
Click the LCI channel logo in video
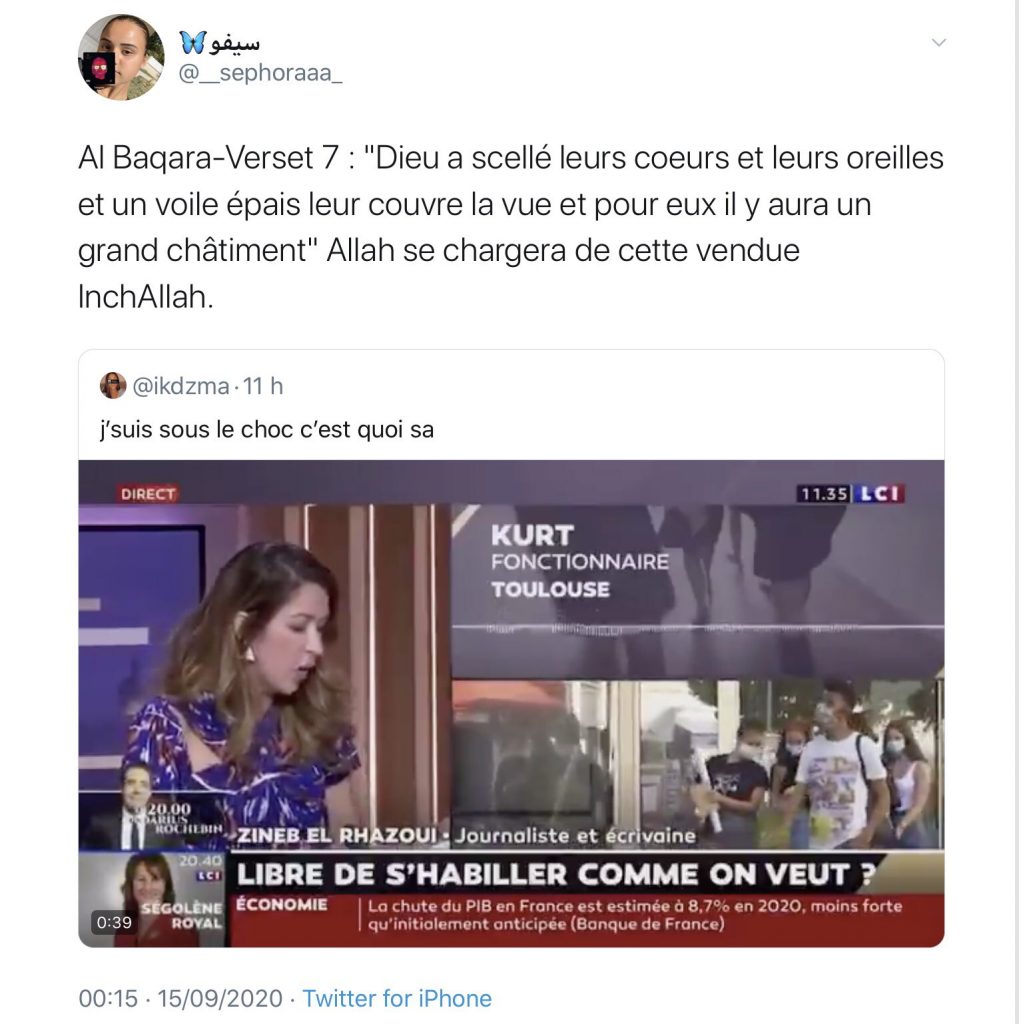coord(879,493)
